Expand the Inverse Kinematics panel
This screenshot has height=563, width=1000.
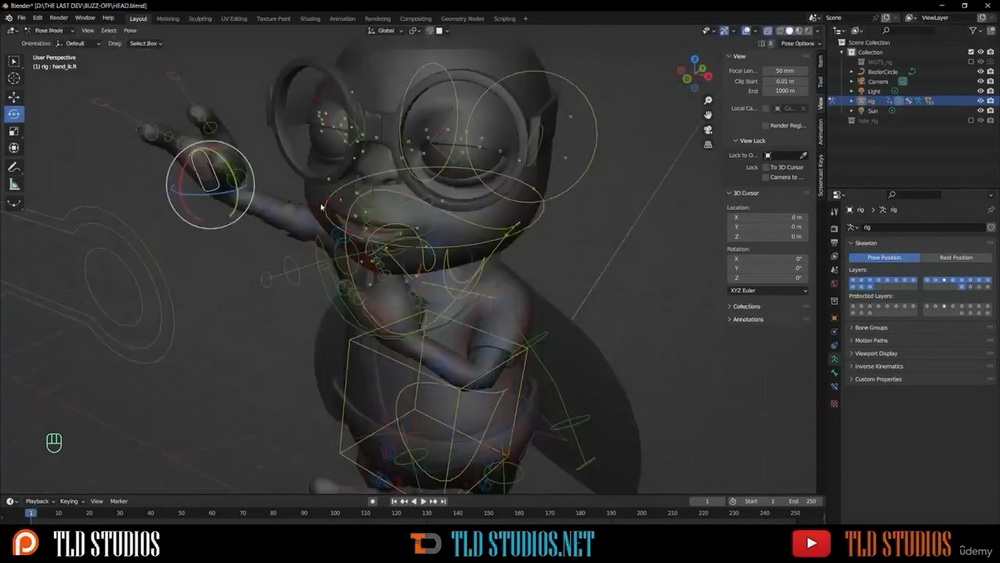879,367
